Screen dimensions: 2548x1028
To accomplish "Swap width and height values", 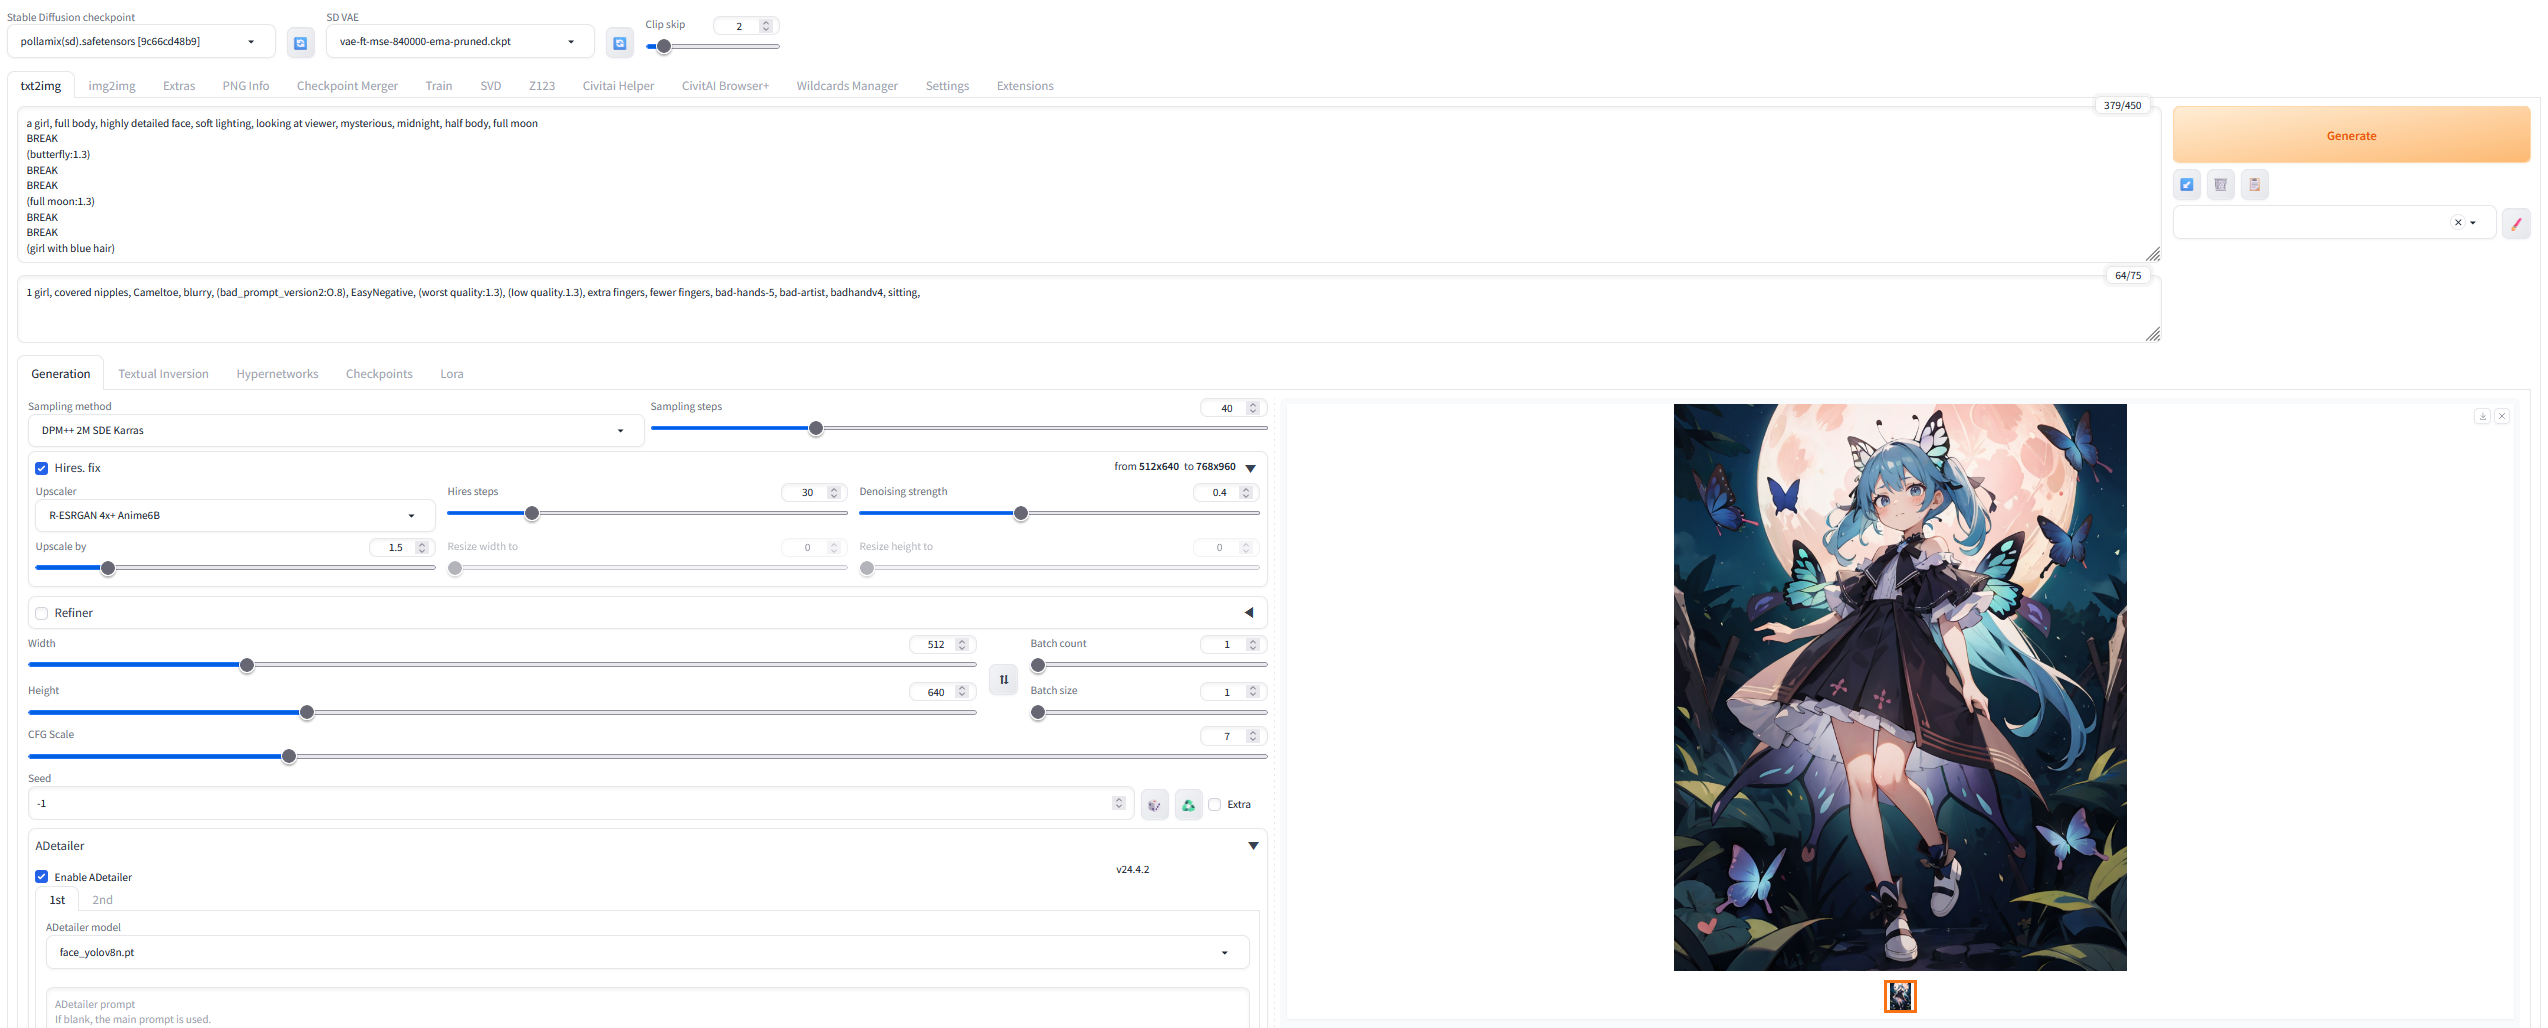I will pos(1003,680).
